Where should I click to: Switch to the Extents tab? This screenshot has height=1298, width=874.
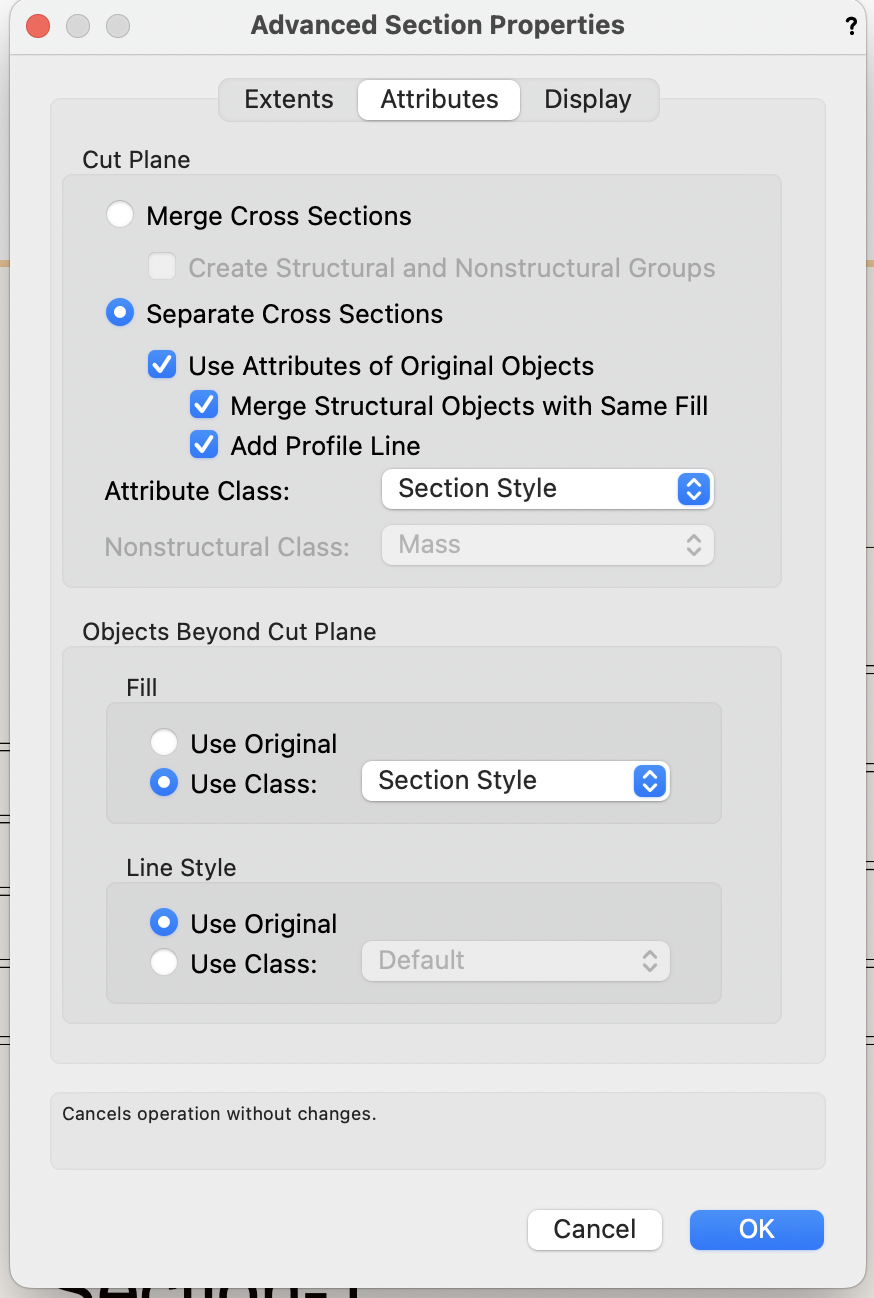click(x=288, y=99)
